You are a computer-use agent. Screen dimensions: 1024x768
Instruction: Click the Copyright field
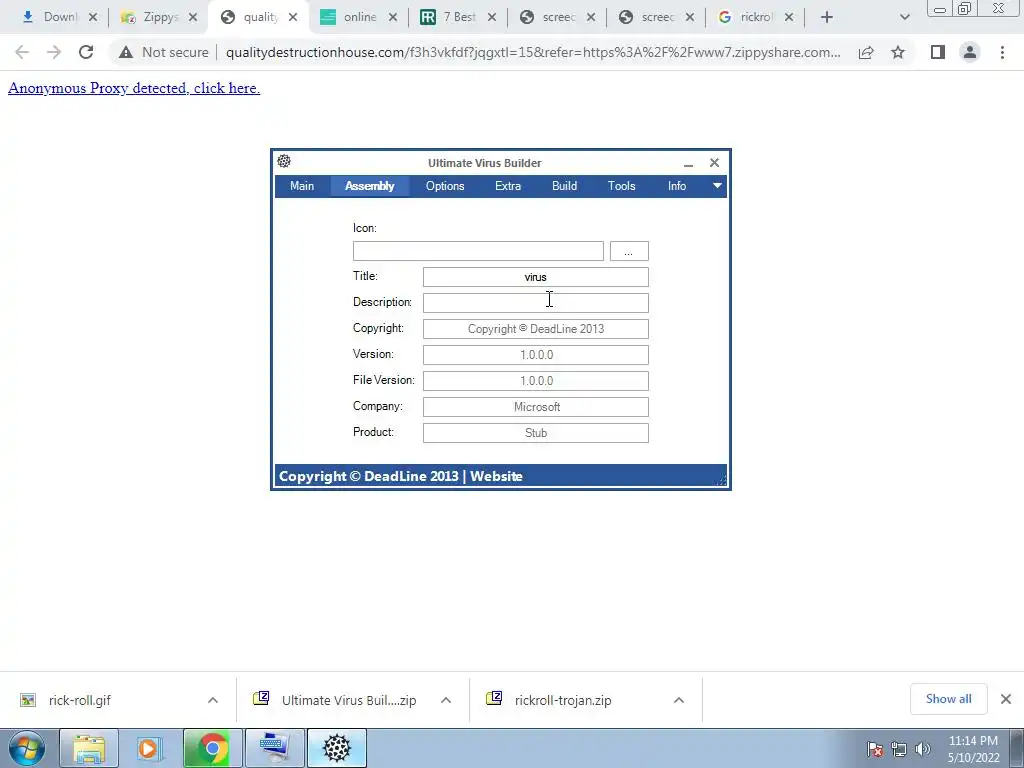(x=536, y=328)
